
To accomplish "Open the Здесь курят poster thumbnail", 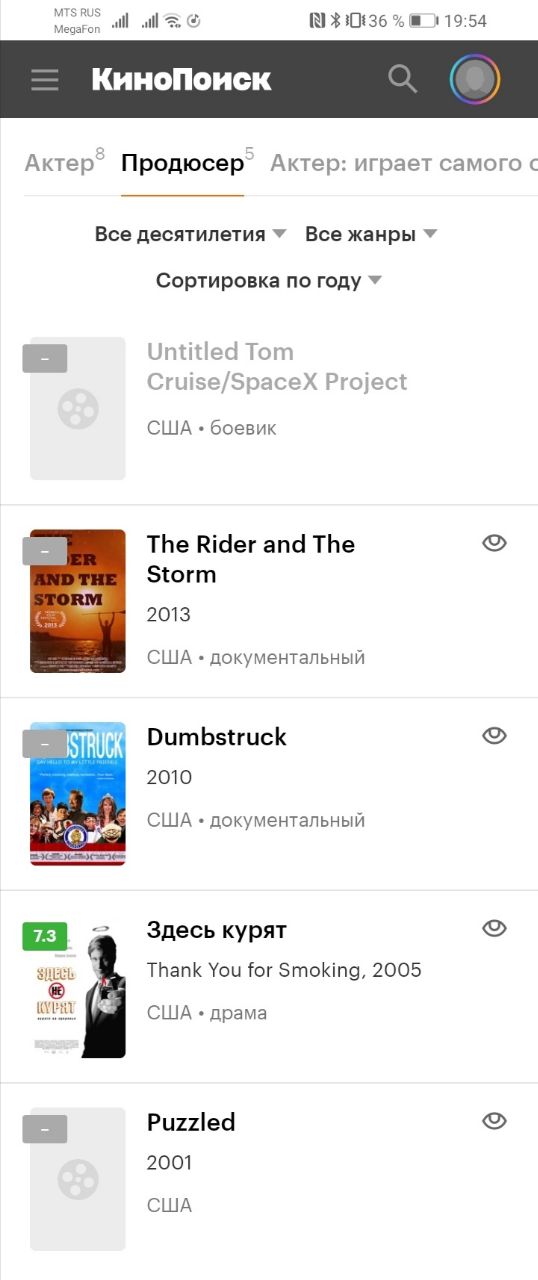I will [x=78, y=986].
